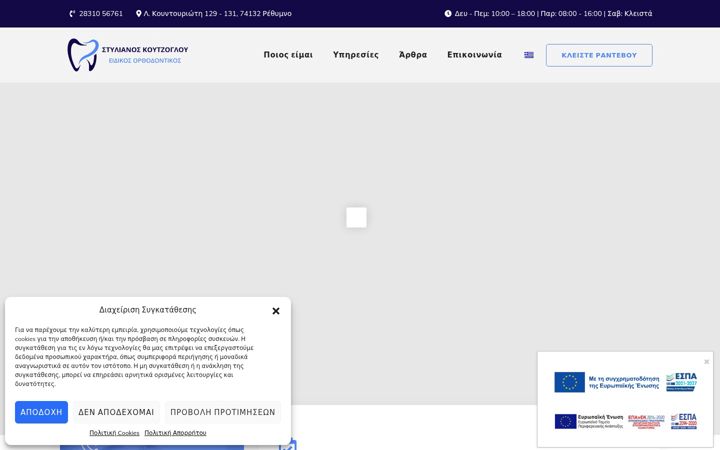Screen dimensions: 720x450
Task: Click the ΕΙΔΙΚΟΣ ΟΡΘΟΔΟΝΤΙΚΟΣ subtitle
Action: pos(145,61)
